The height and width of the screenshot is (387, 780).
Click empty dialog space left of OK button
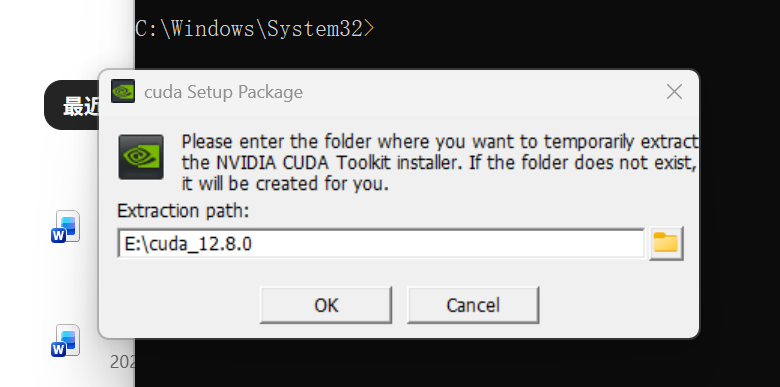click(x=184, y=304)
